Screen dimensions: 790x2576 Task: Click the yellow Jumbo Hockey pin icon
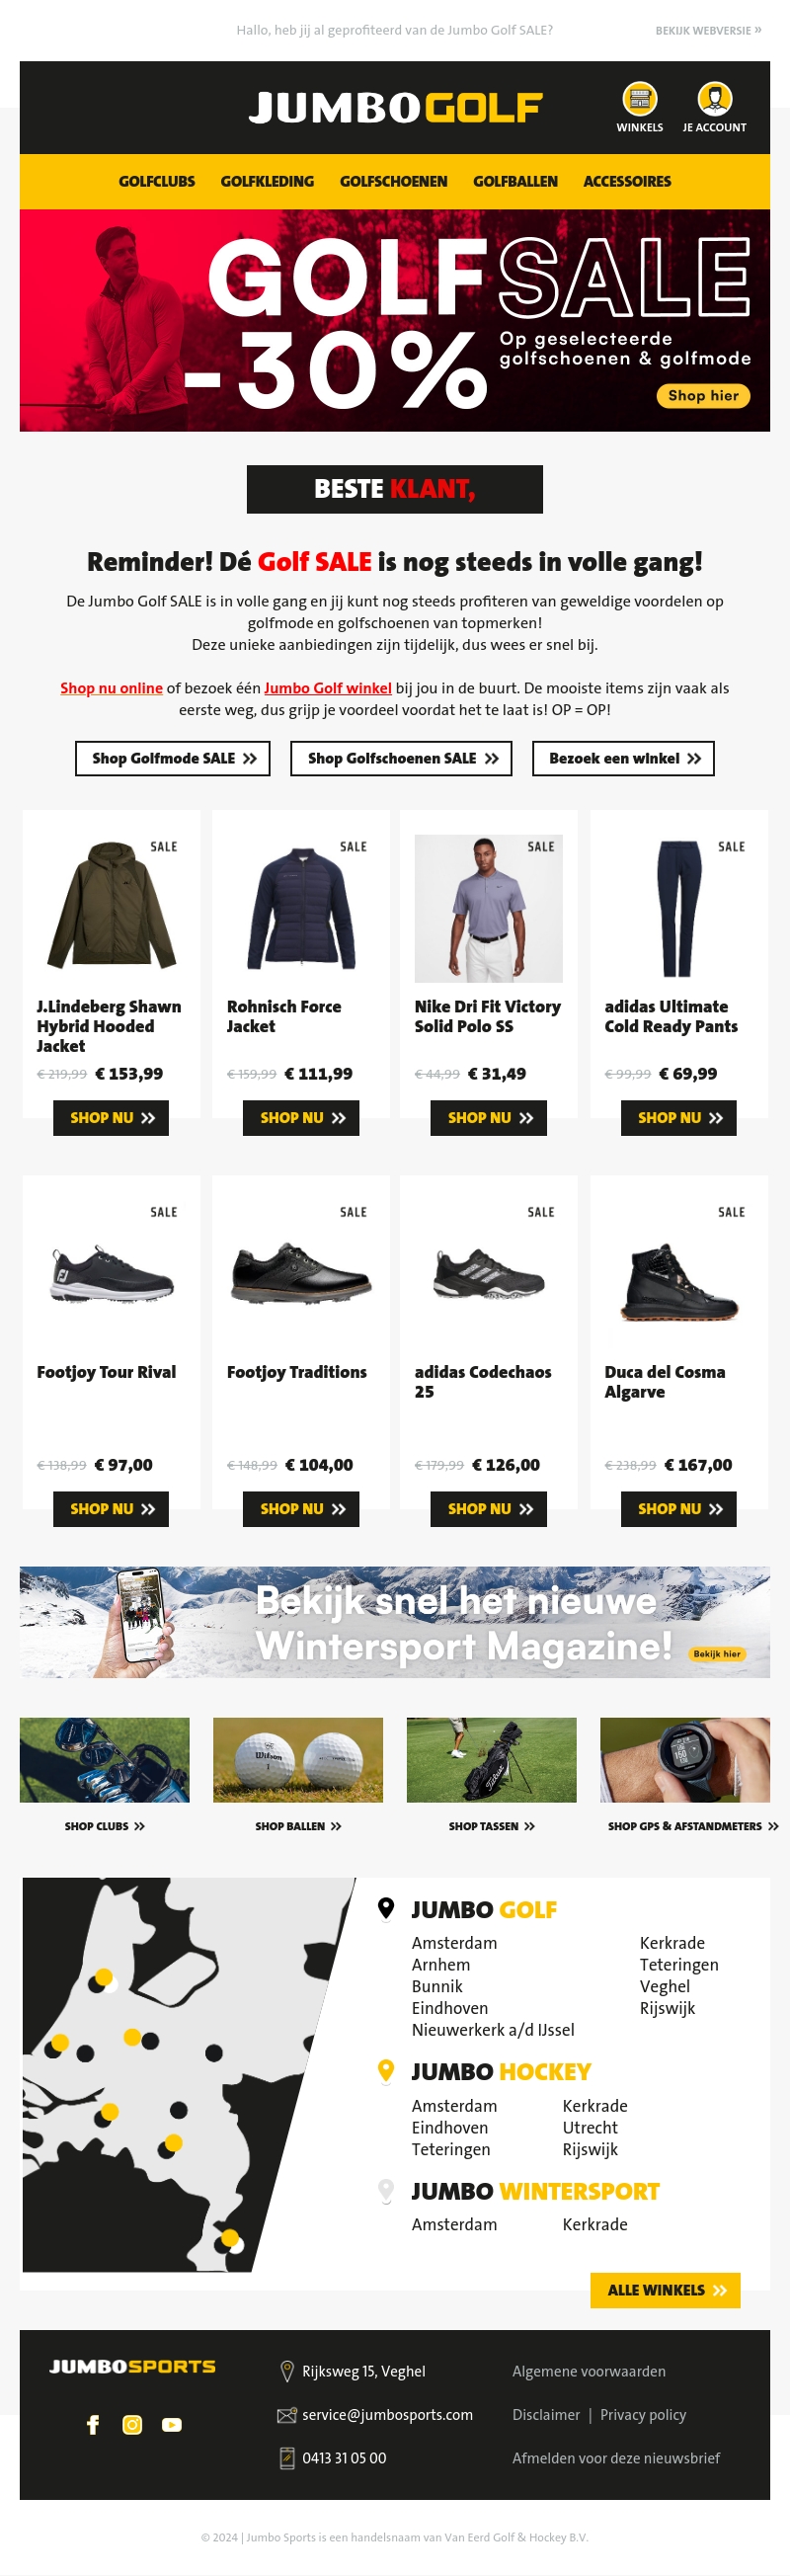tap(386, 2071)
